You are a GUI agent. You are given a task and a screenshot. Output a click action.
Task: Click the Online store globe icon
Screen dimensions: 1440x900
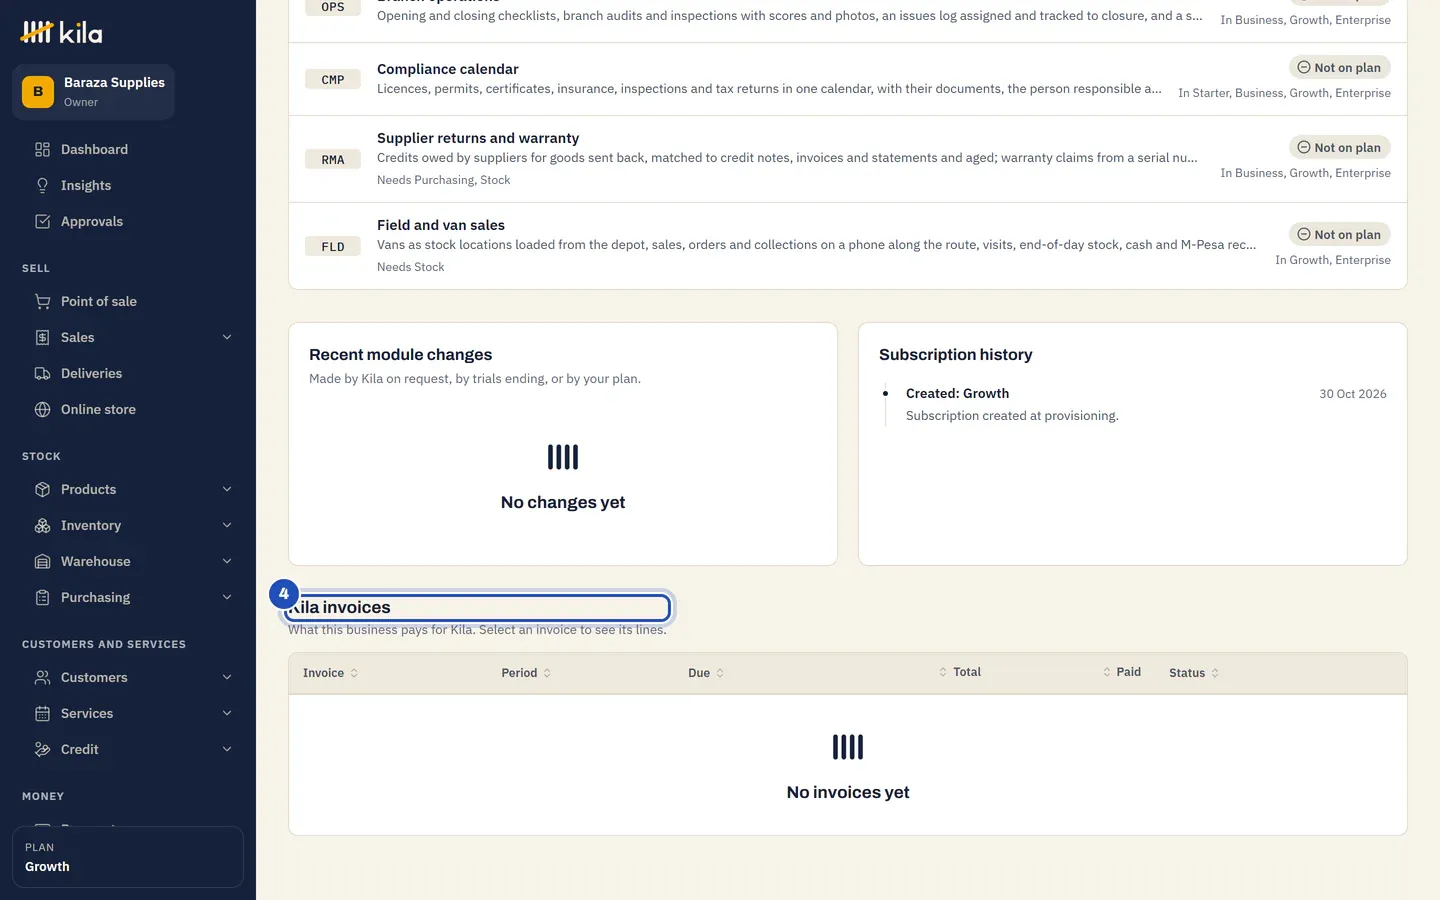(x=42, y=409)
